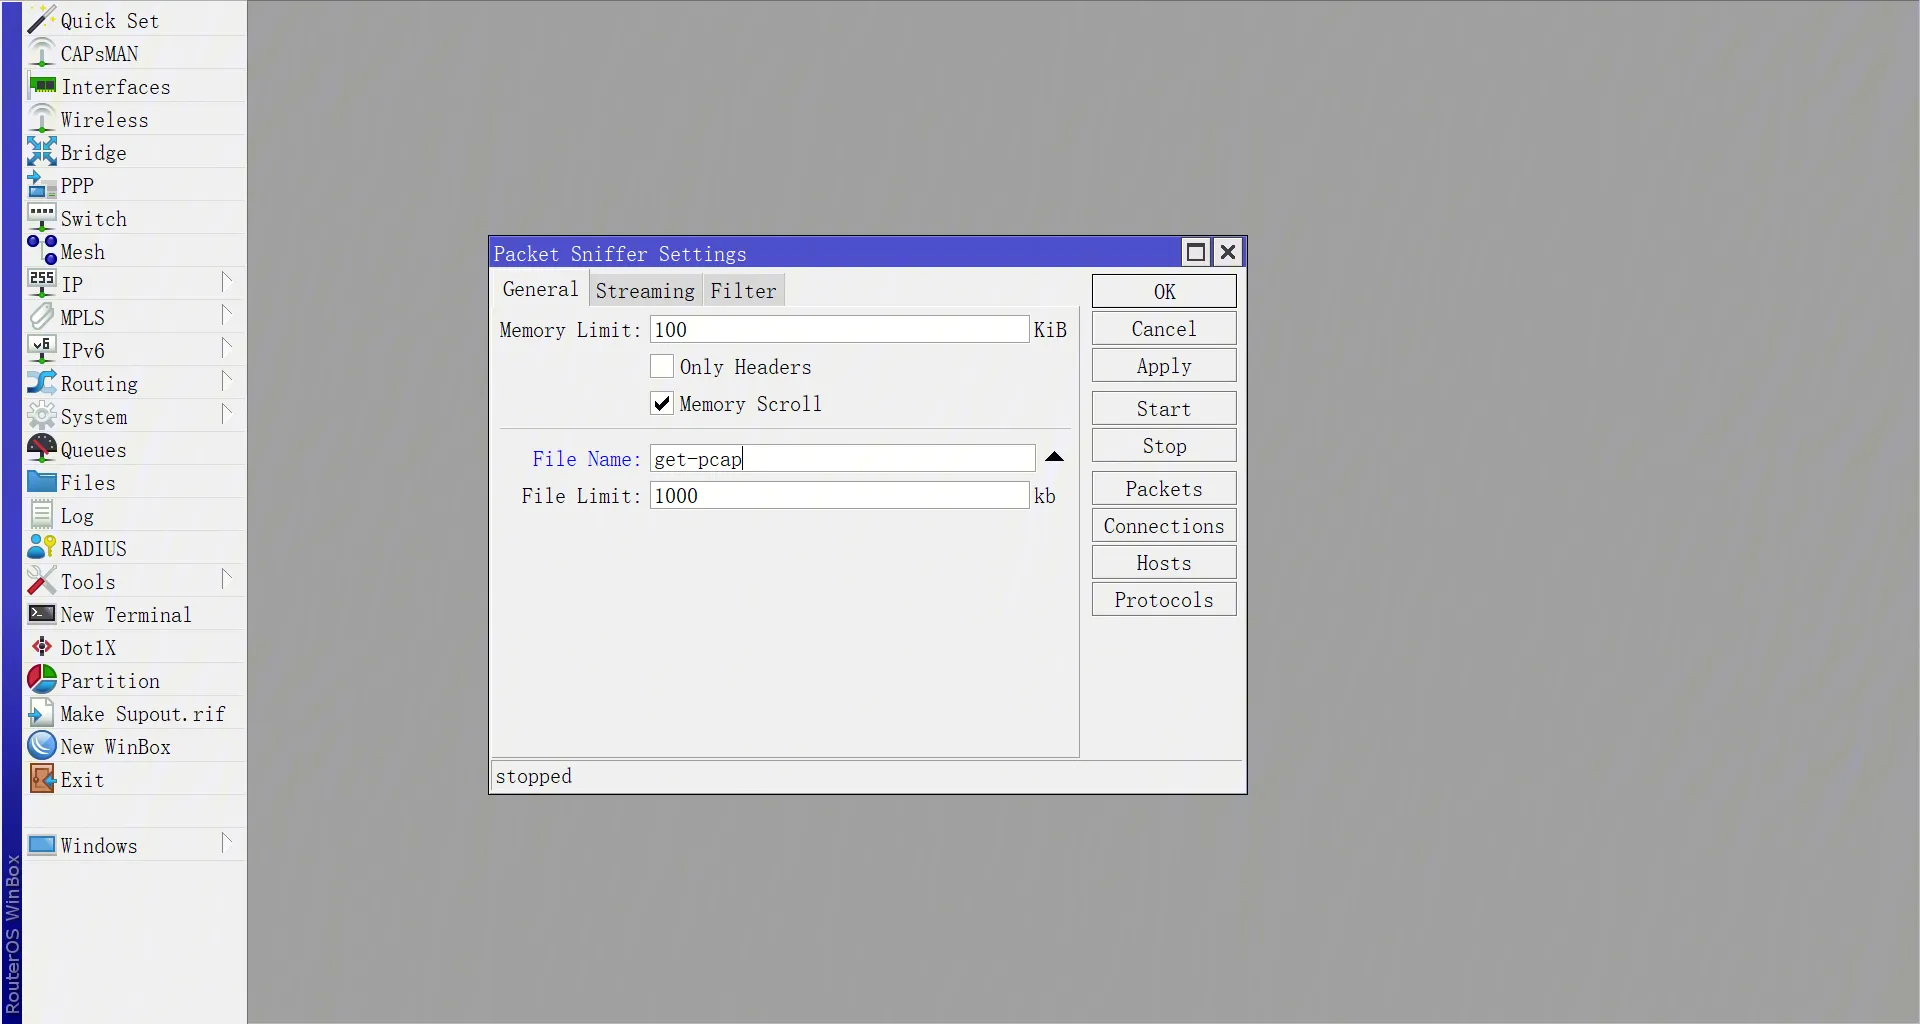Expand the Routing submenu arrow
The width and height of the screenshot is (1920, 1024).
click(x=226, y=382)
